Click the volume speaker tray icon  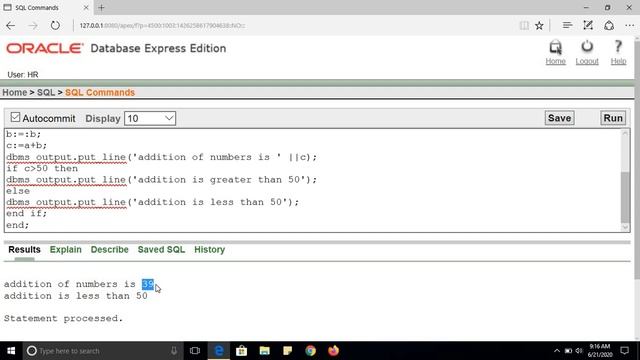tap(579, 351)
